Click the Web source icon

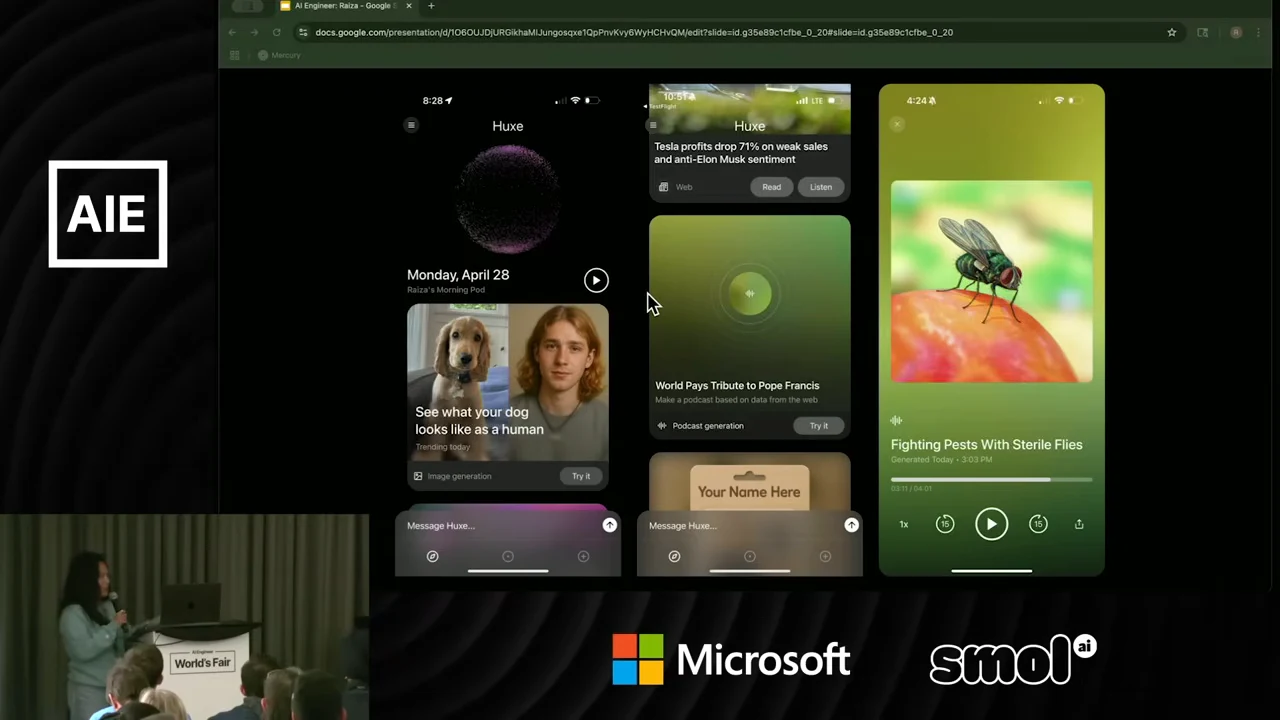click(663, 187)
